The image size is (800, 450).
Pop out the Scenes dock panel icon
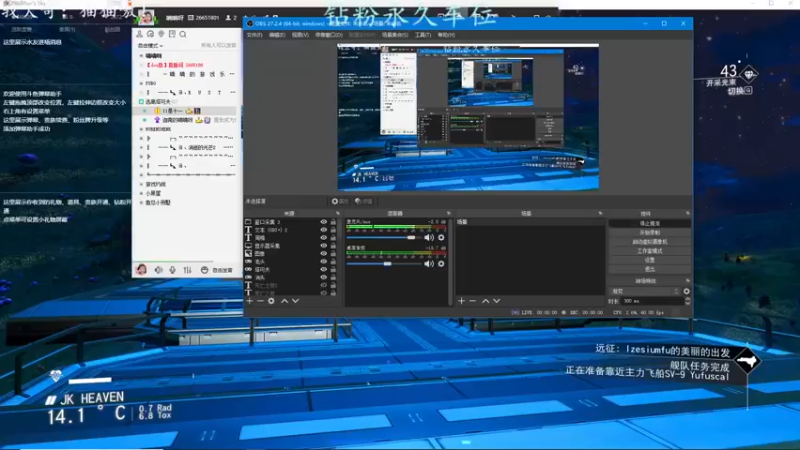pyautogui.click(x=600, y=213)
